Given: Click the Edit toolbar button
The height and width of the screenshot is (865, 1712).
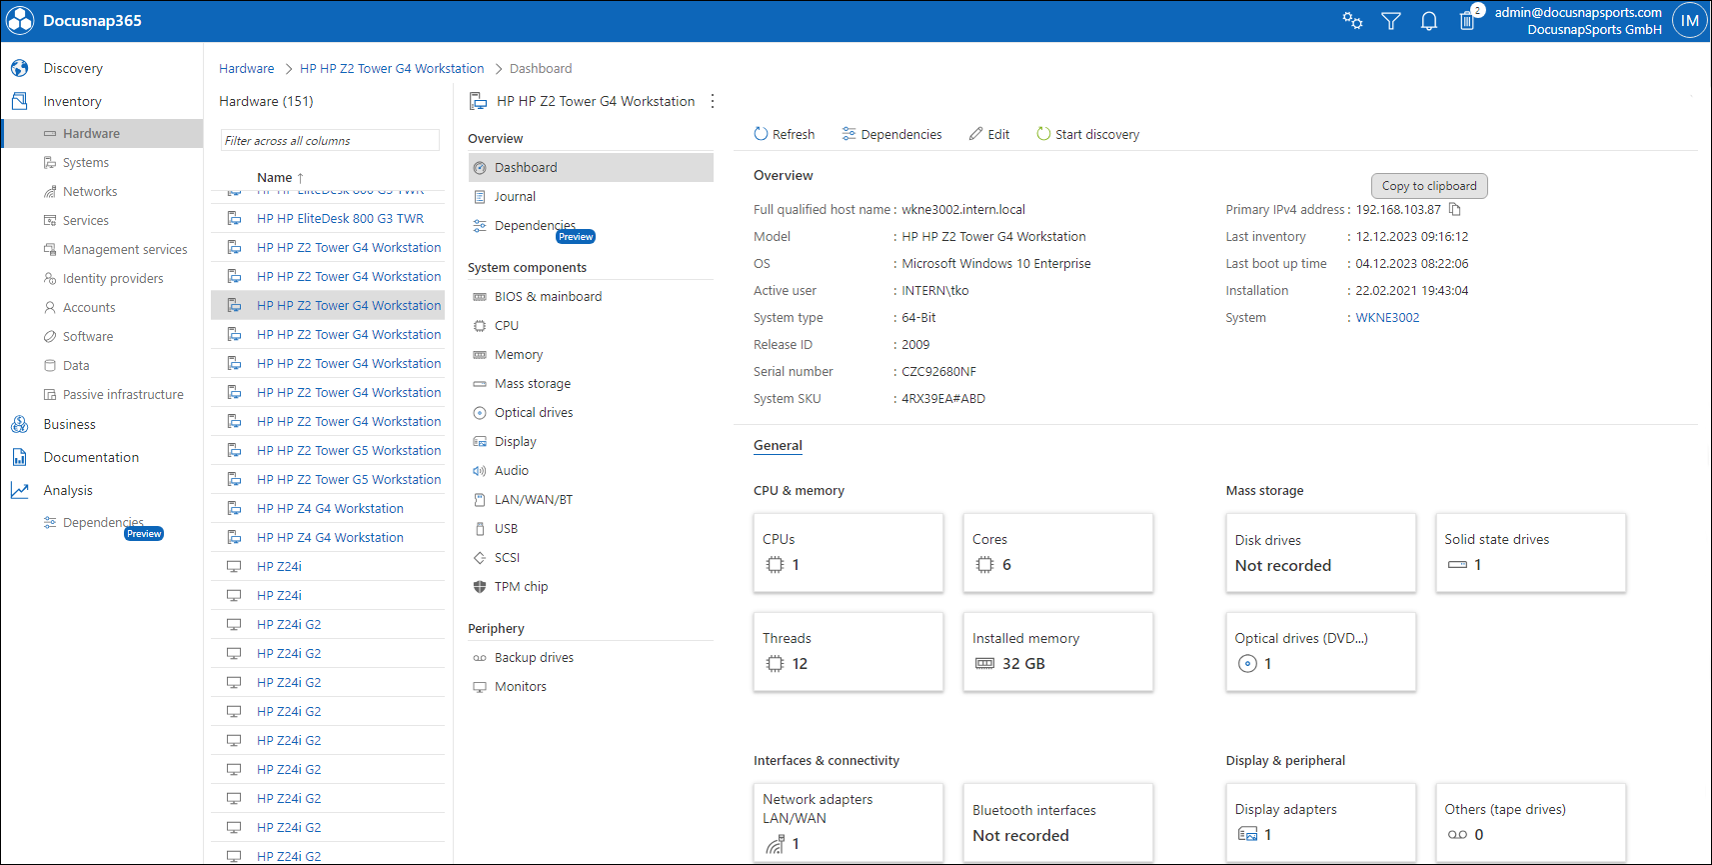Looking at the screenshot, I should click(x=989, y=134).
